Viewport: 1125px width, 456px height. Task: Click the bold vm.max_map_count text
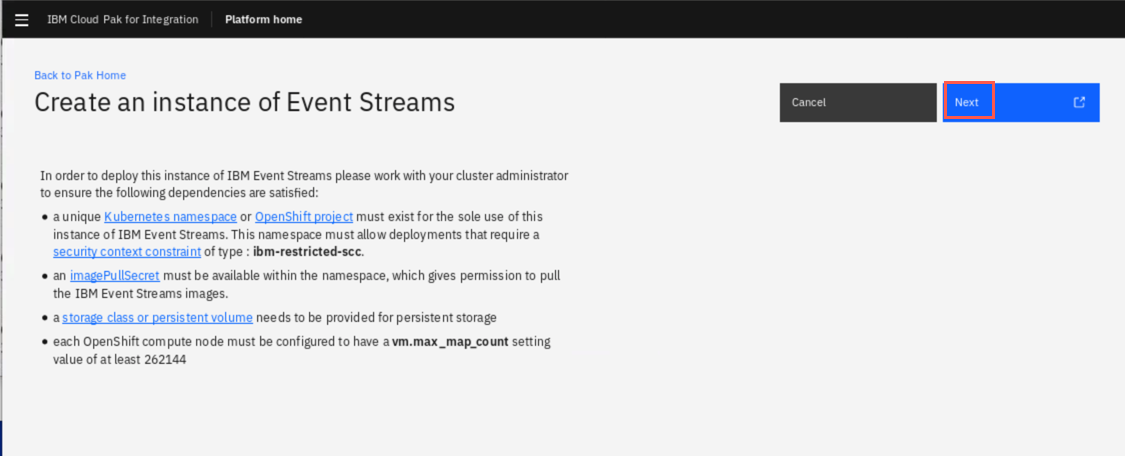[x=450, y=341]
